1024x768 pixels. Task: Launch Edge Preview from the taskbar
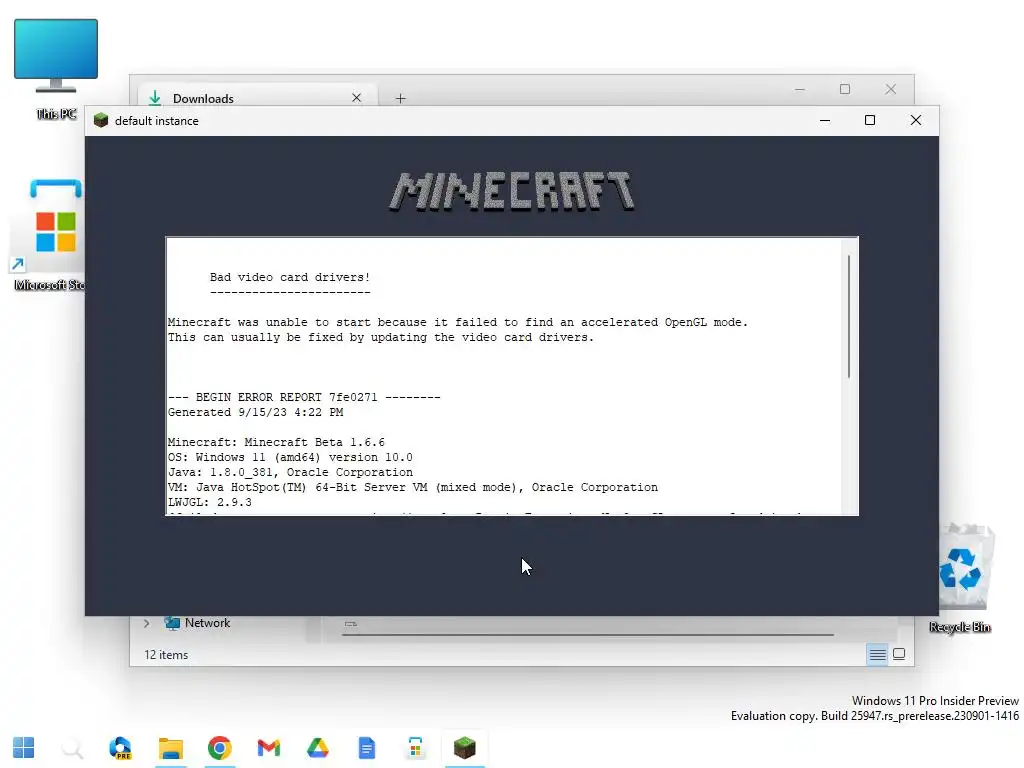pos(121,748)
